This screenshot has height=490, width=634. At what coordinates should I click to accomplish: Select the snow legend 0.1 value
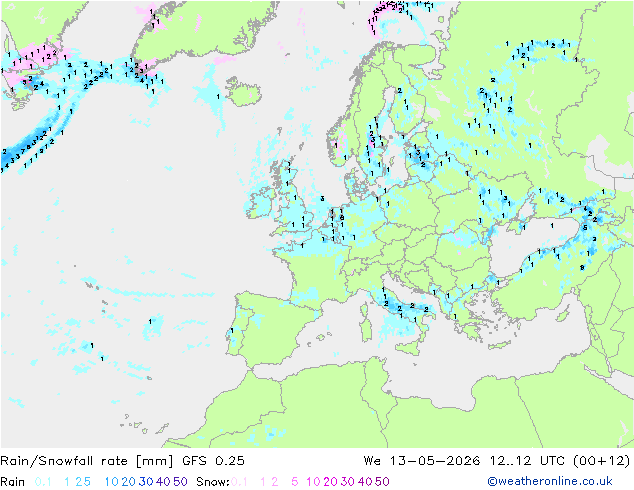tap(239, 482)
